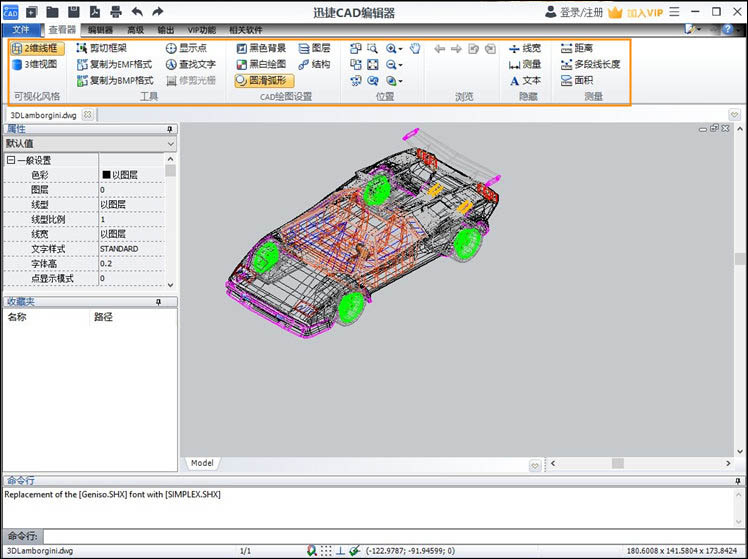
Task: Open the zoom out dropdown arrow
Action: click(x=400, y=65)
